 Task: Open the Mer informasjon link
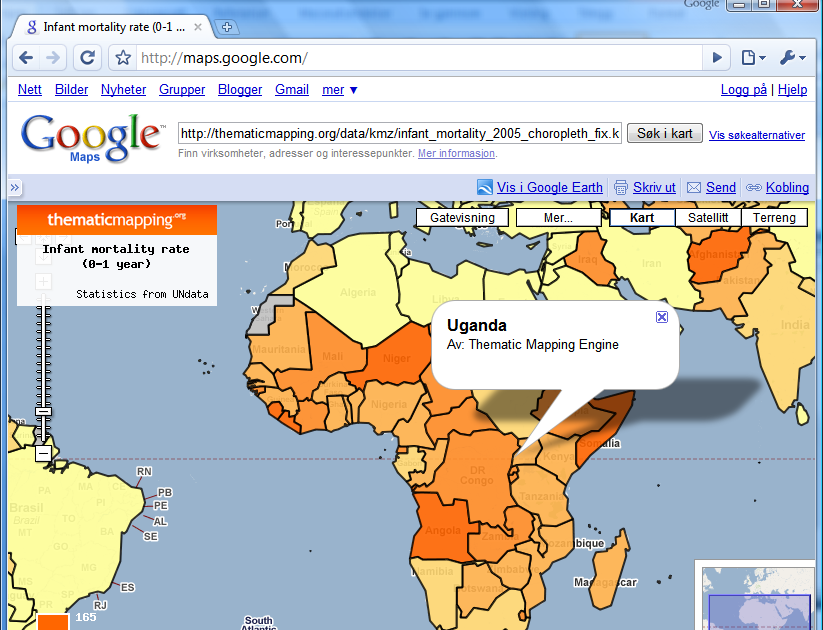point(456,153)
